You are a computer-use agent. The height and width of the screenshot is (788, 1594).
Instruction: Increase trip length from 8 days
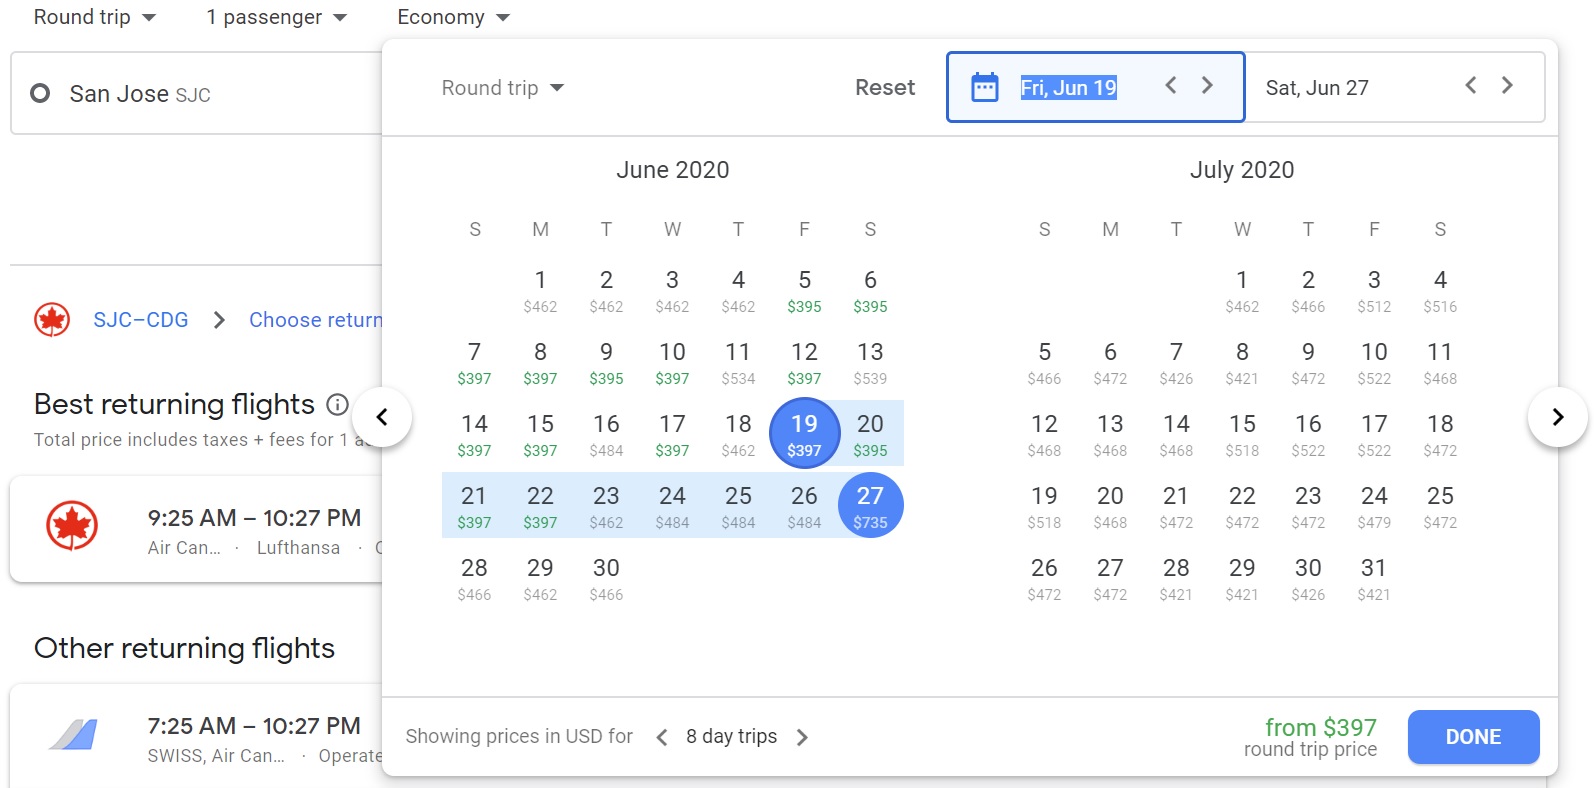click(802, 737)
